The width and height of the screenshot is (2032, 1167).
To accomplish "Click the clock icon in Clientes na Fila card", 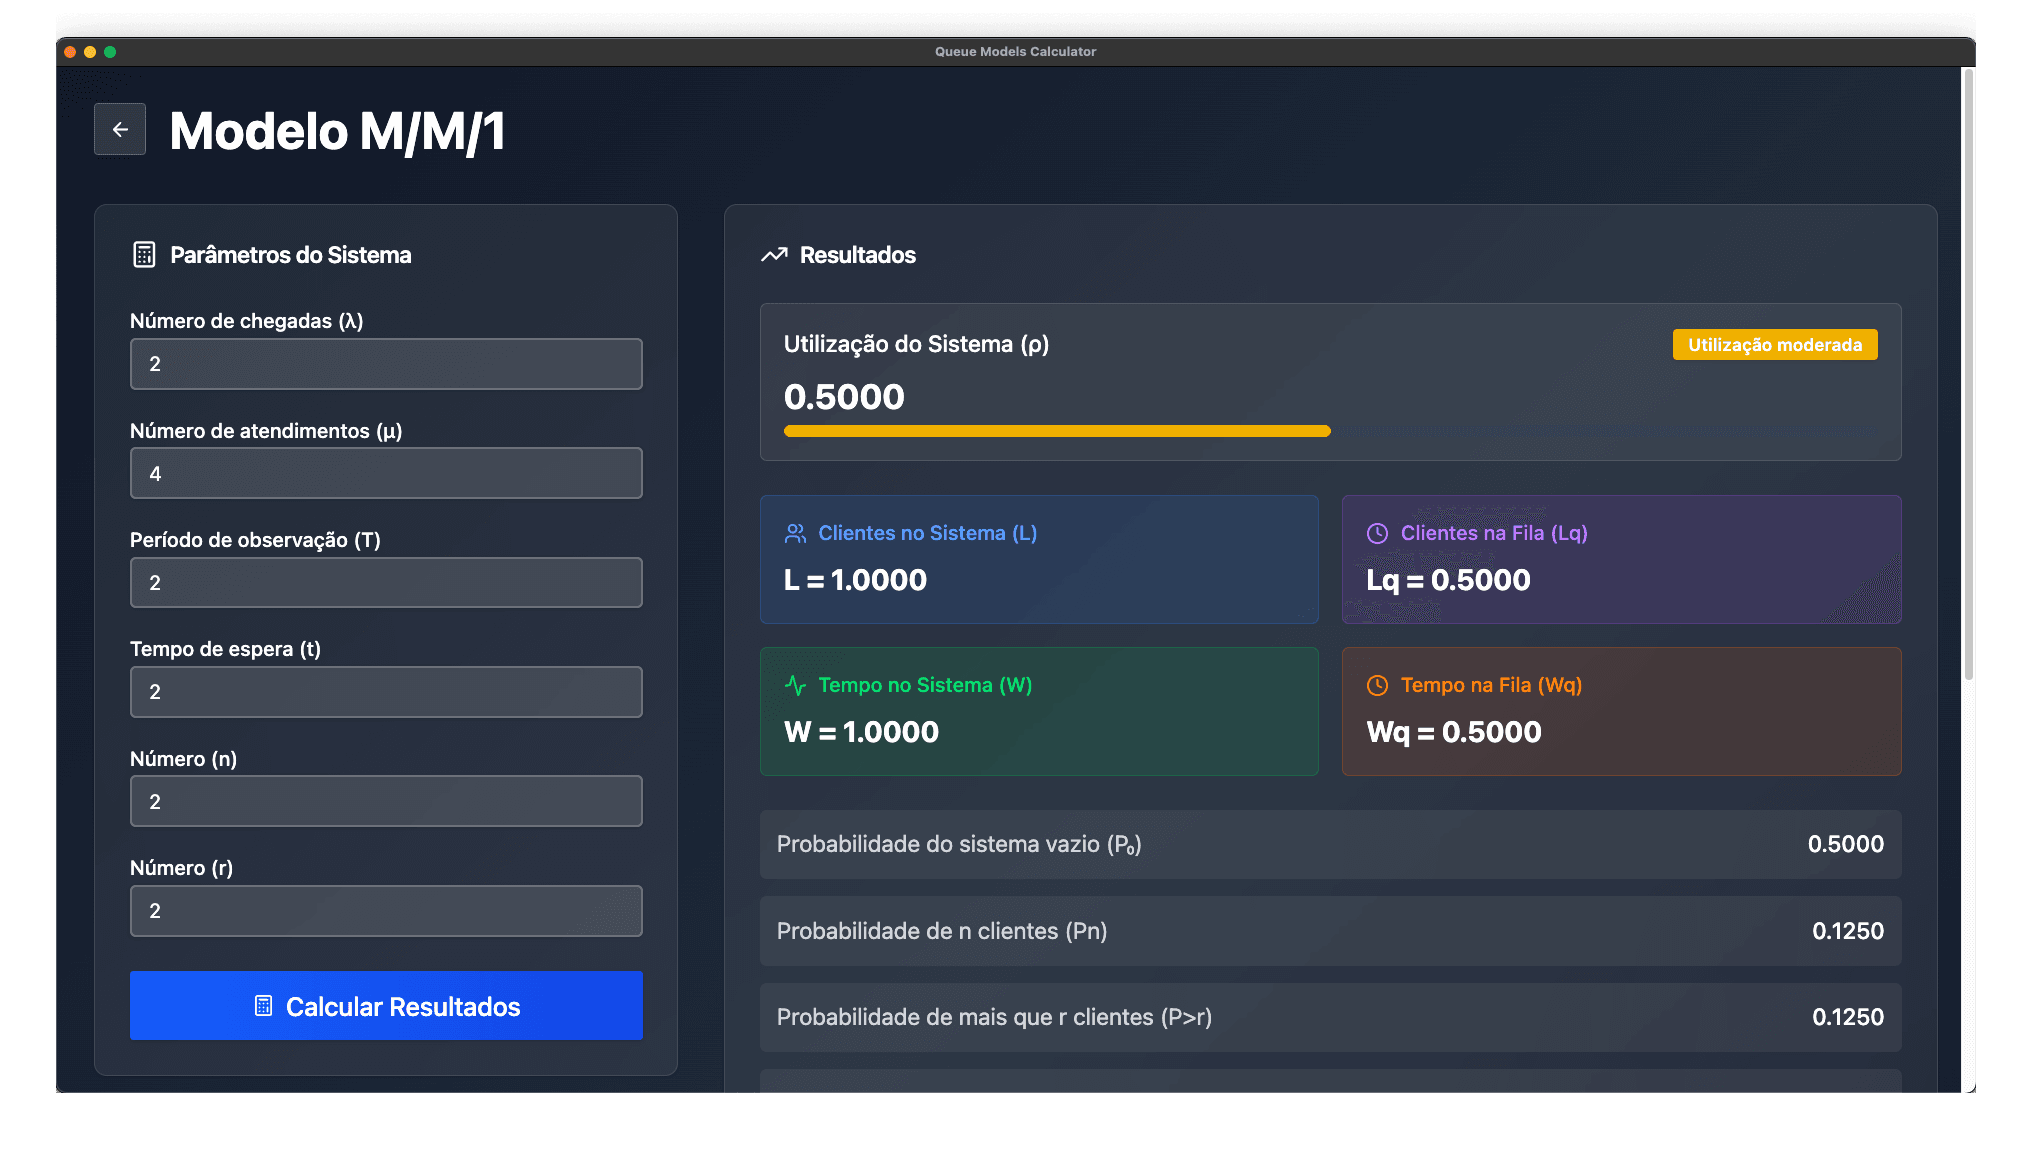I will click(1377, 534).
